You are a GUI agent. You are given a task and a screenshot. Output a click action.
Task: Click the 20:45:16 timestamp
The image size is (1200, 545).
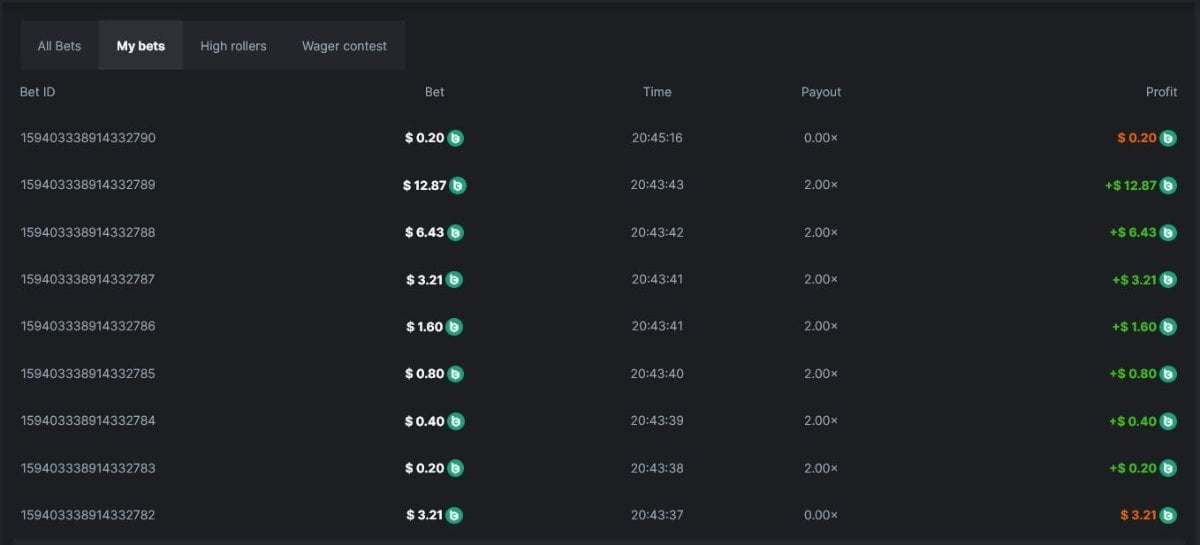[657, 138]
